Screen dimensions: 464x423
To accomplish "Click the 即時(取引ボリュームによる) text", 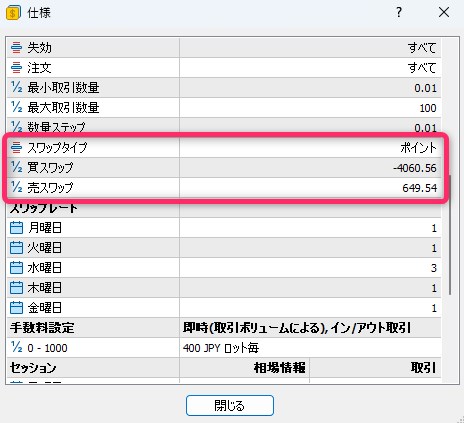I will (x=254, y=328).
